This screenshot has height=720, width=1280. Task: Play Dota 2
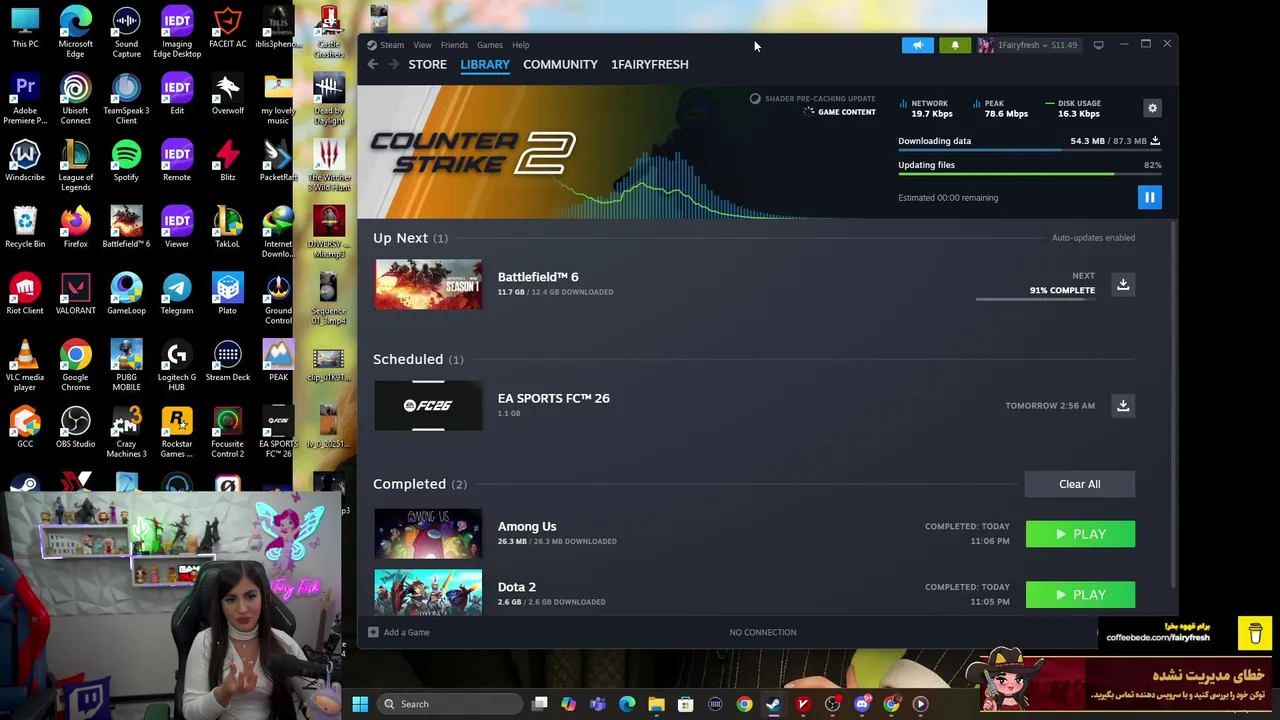1080,595
